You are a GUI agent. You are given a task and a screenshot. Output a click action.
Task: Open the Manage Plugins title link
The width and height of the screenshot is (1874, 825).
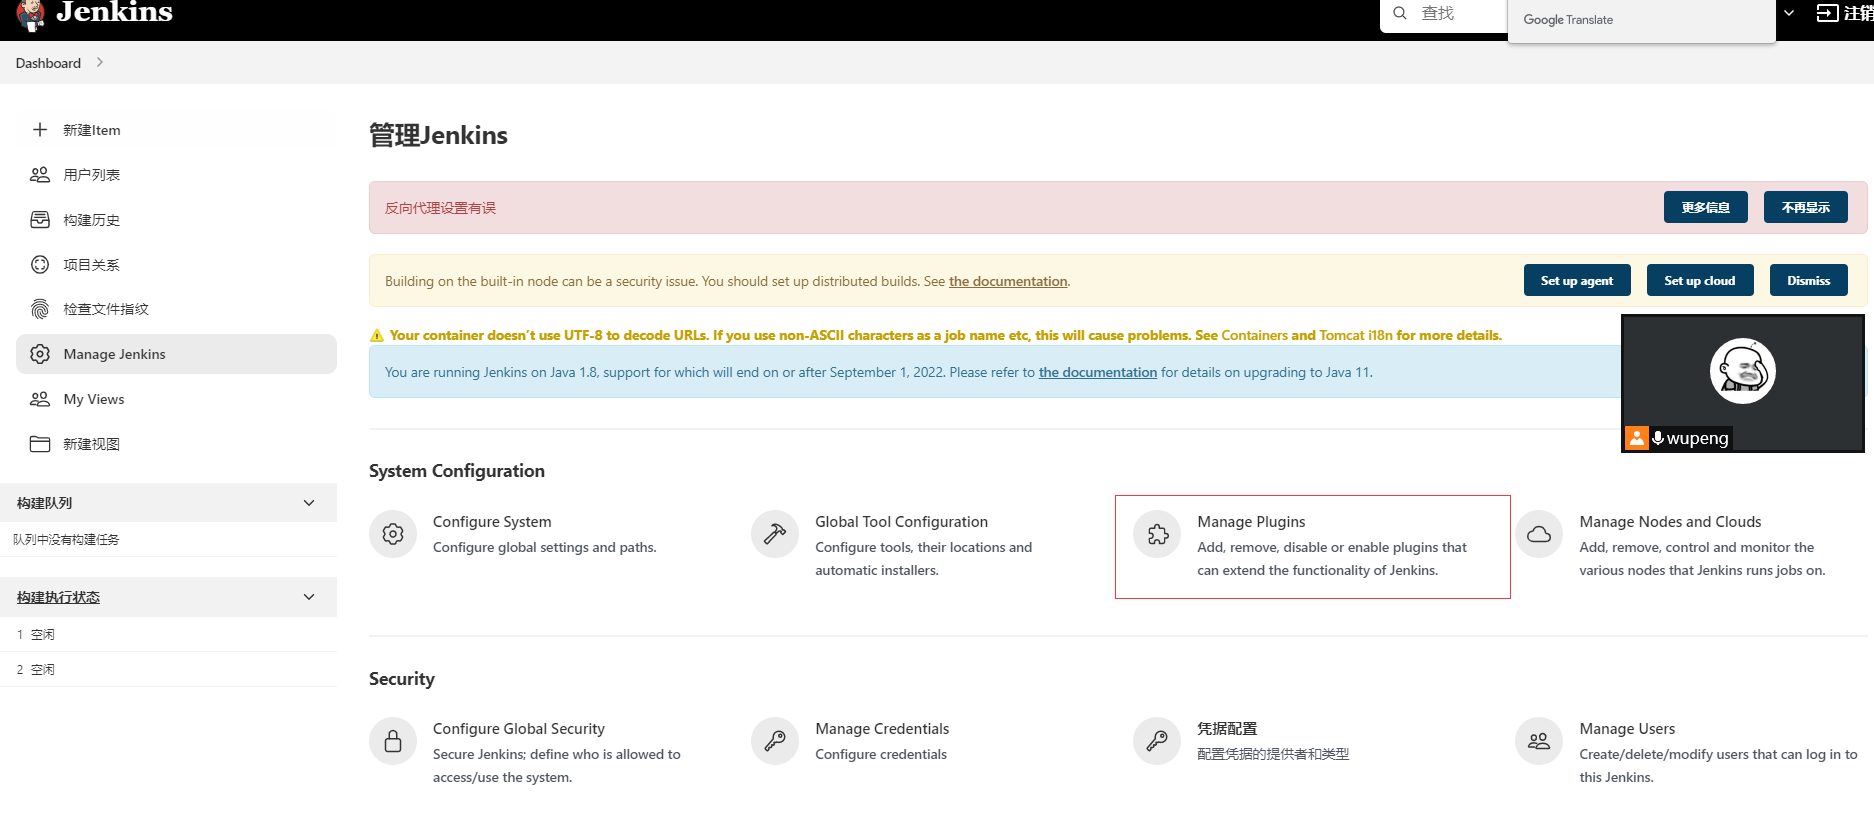1251,522
